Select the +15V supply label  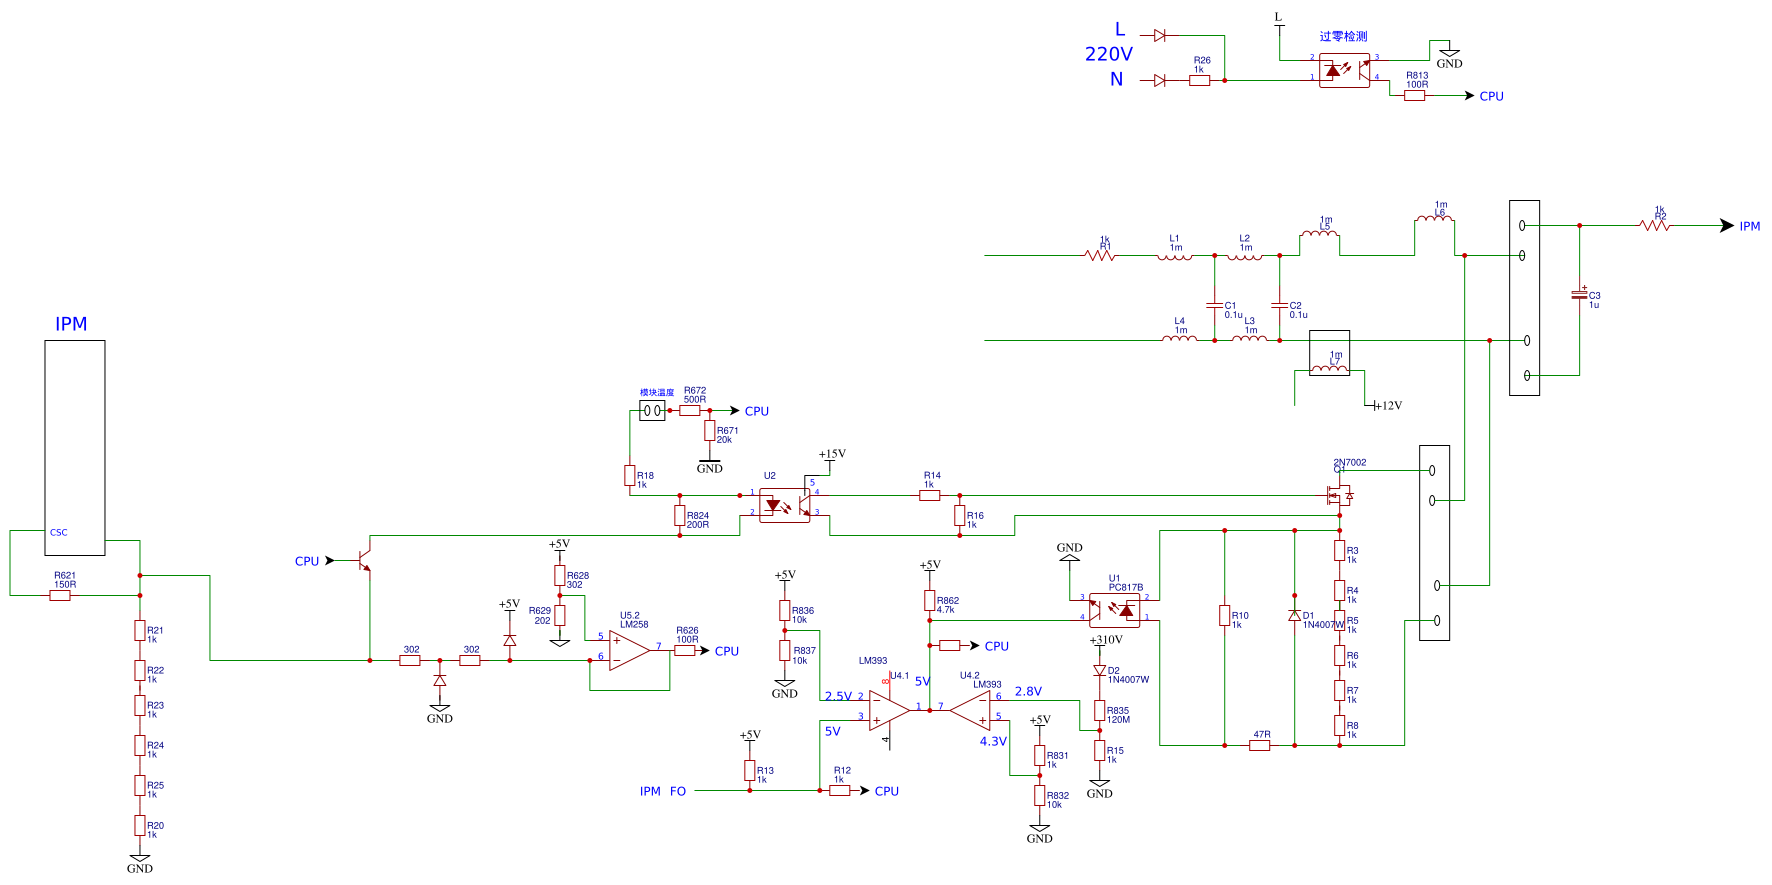(x=832, y=454)
